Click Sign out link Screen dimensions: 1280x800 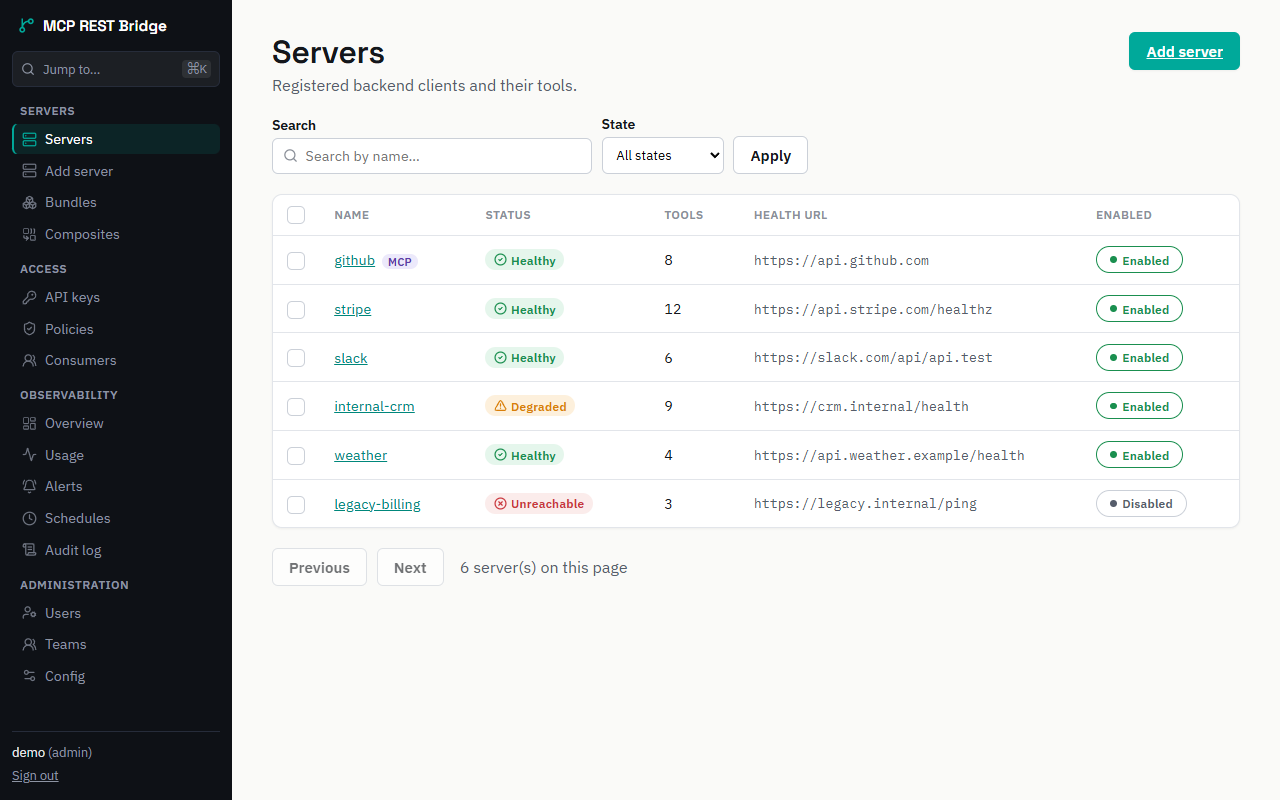pyautogui.click(x=35, y=775)
